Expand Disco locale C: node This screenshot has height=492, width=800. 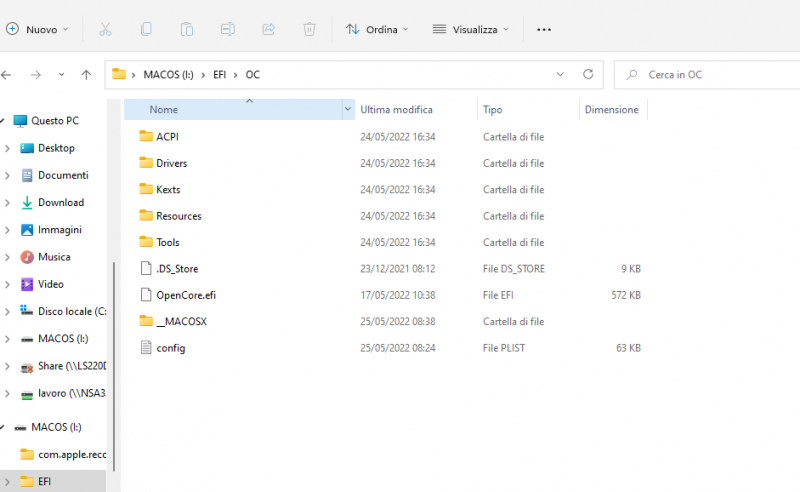pos(7,312)
